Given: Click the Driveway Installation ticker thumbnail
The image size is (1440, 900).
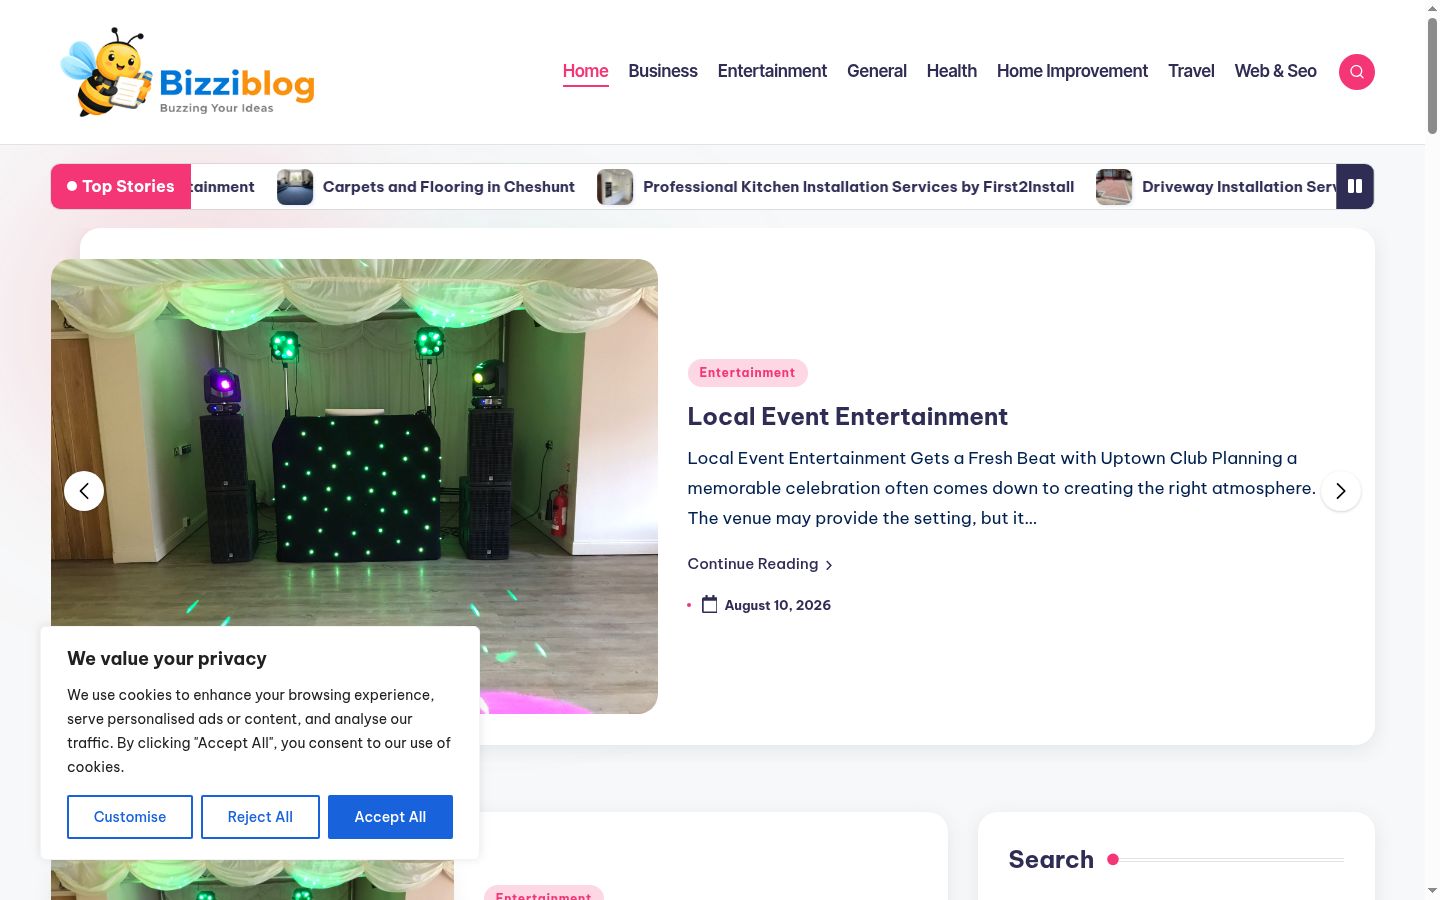Looking at the screenshot, I should click(x=1114, y=187).
